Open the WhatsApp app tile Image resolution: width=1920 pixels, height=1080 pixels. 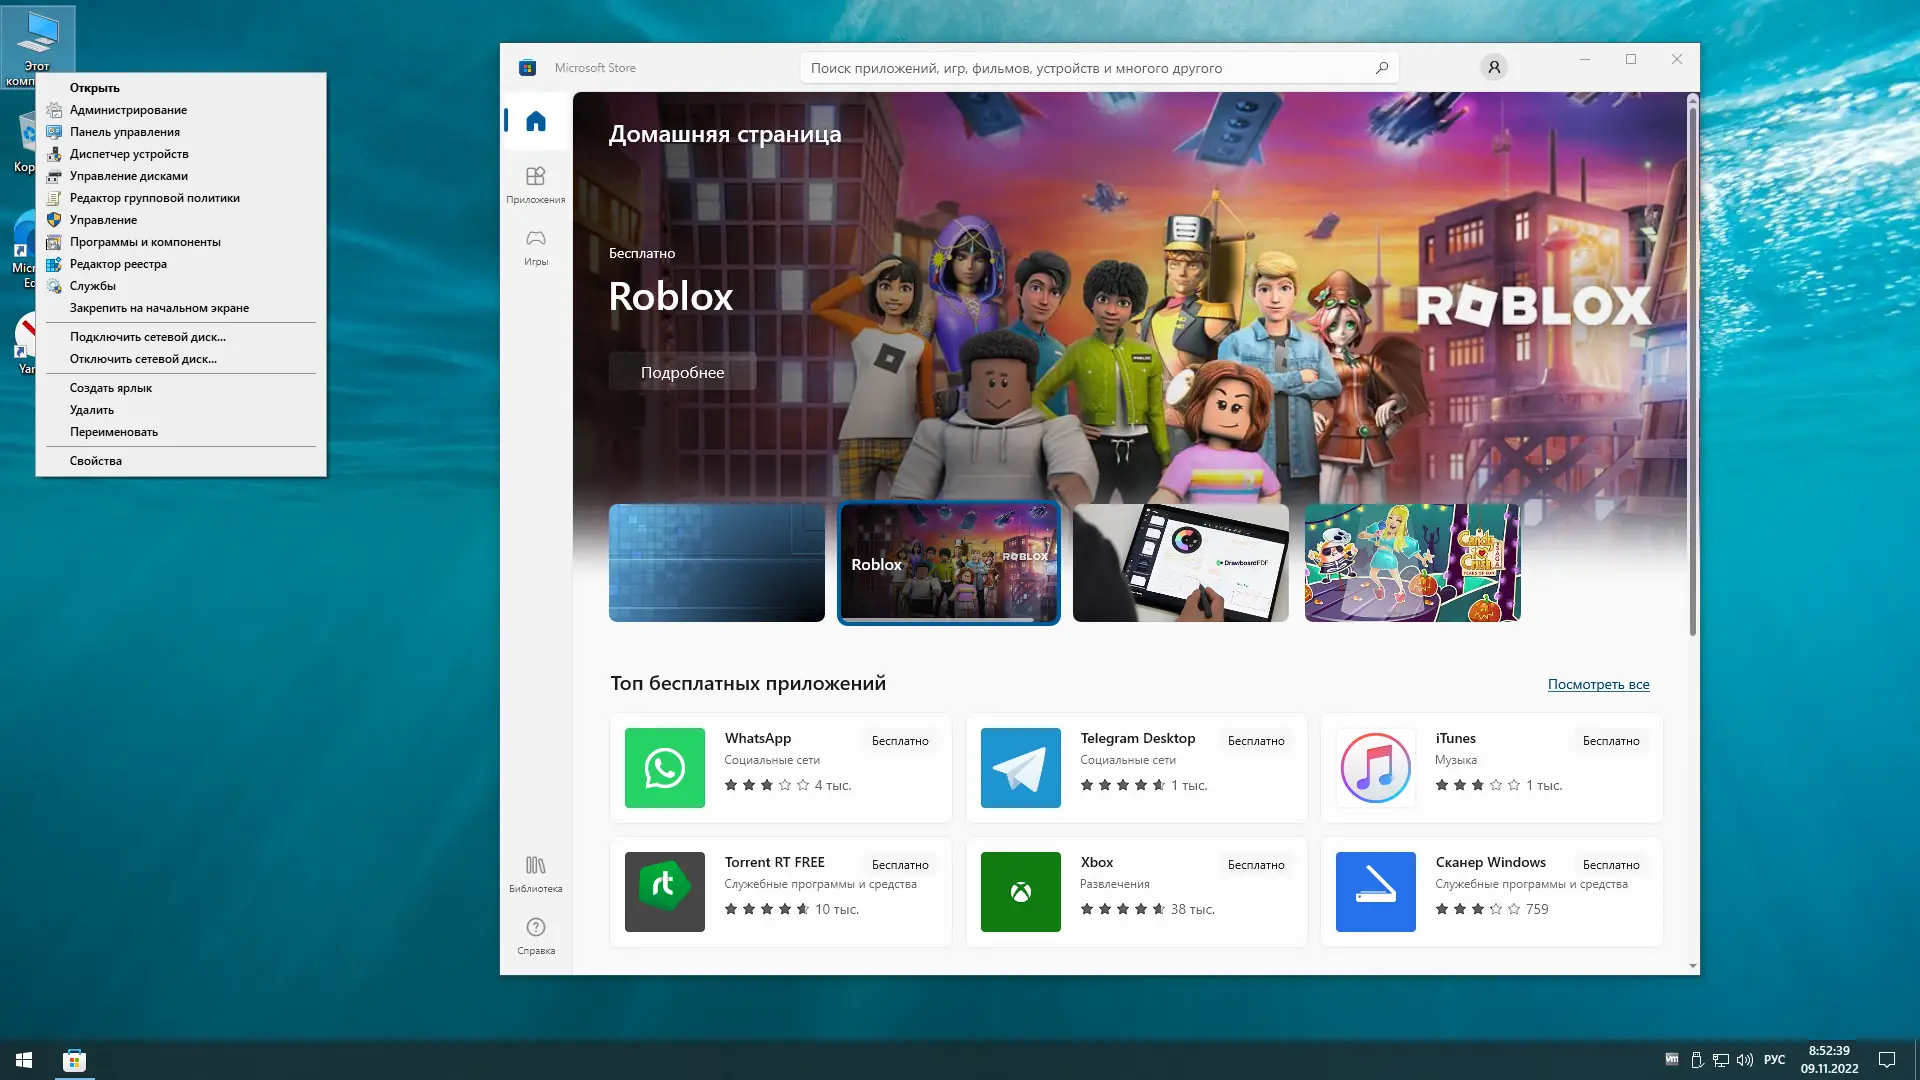coord(780,767)
